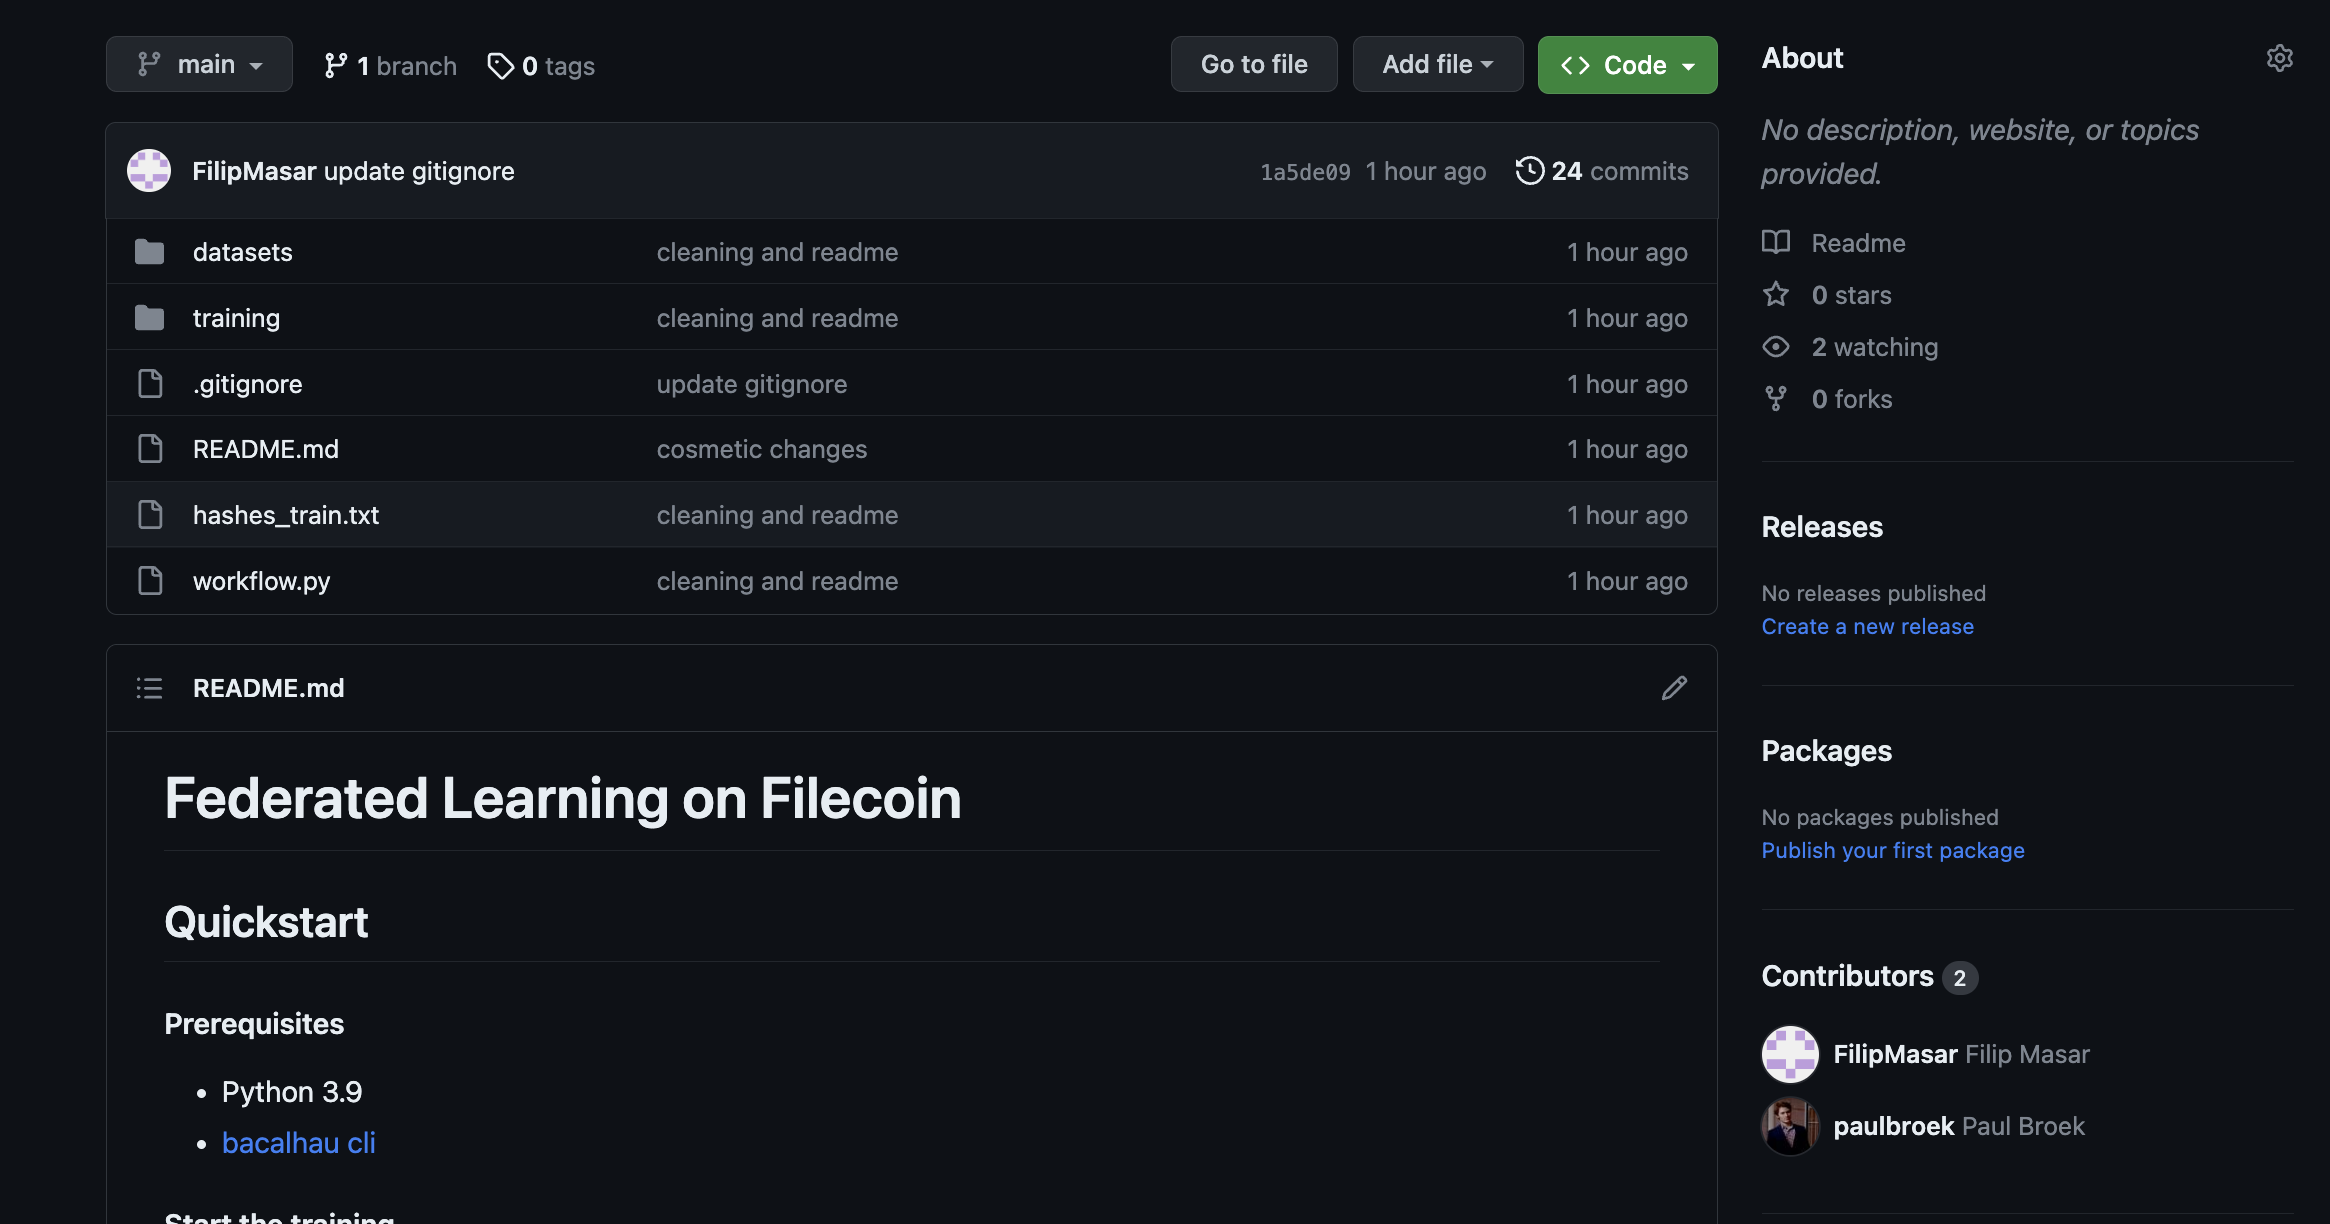Click on hashes_train.txt file

point(285,513)
